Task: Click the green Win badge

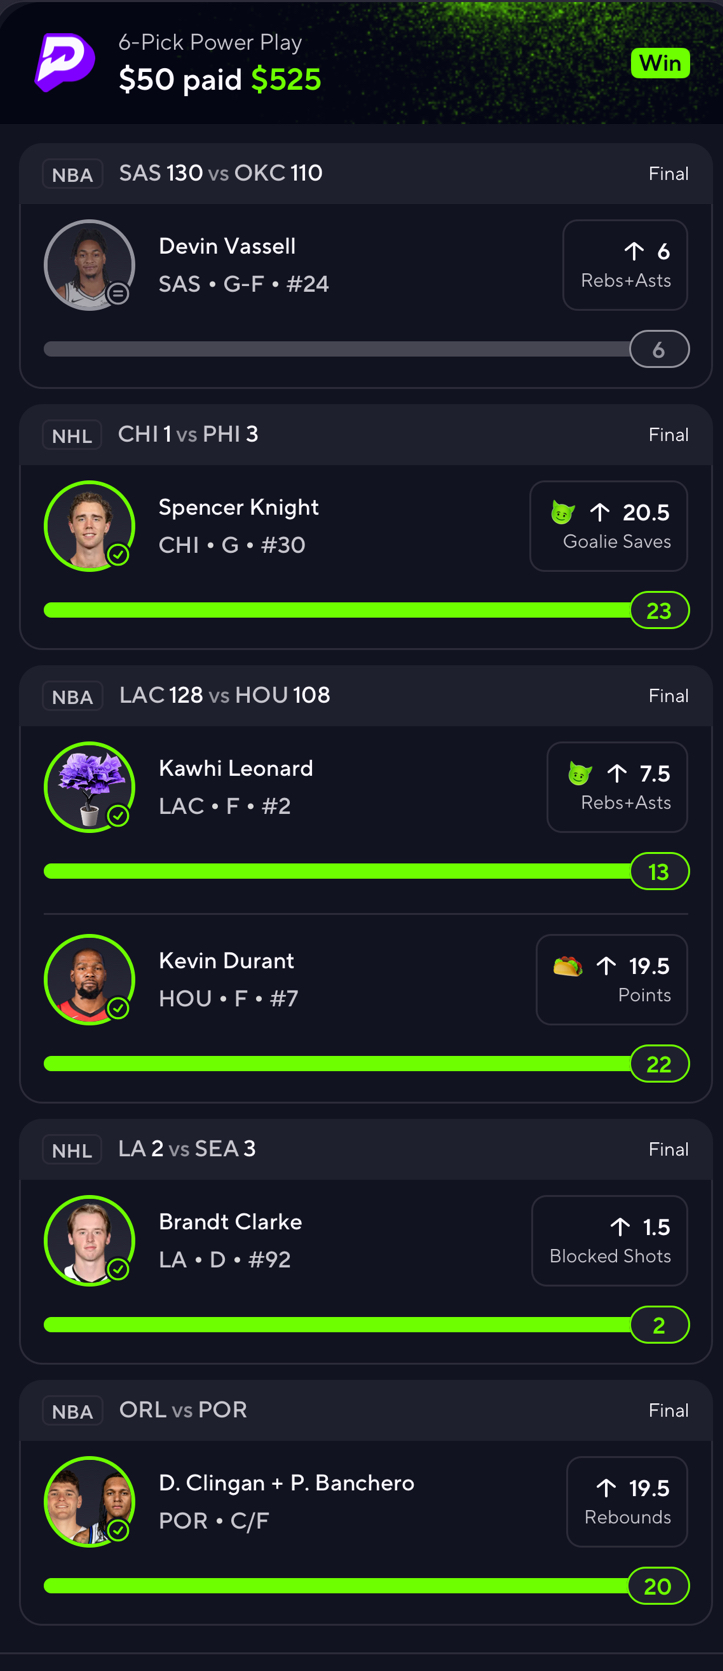Action: (660, 63)
